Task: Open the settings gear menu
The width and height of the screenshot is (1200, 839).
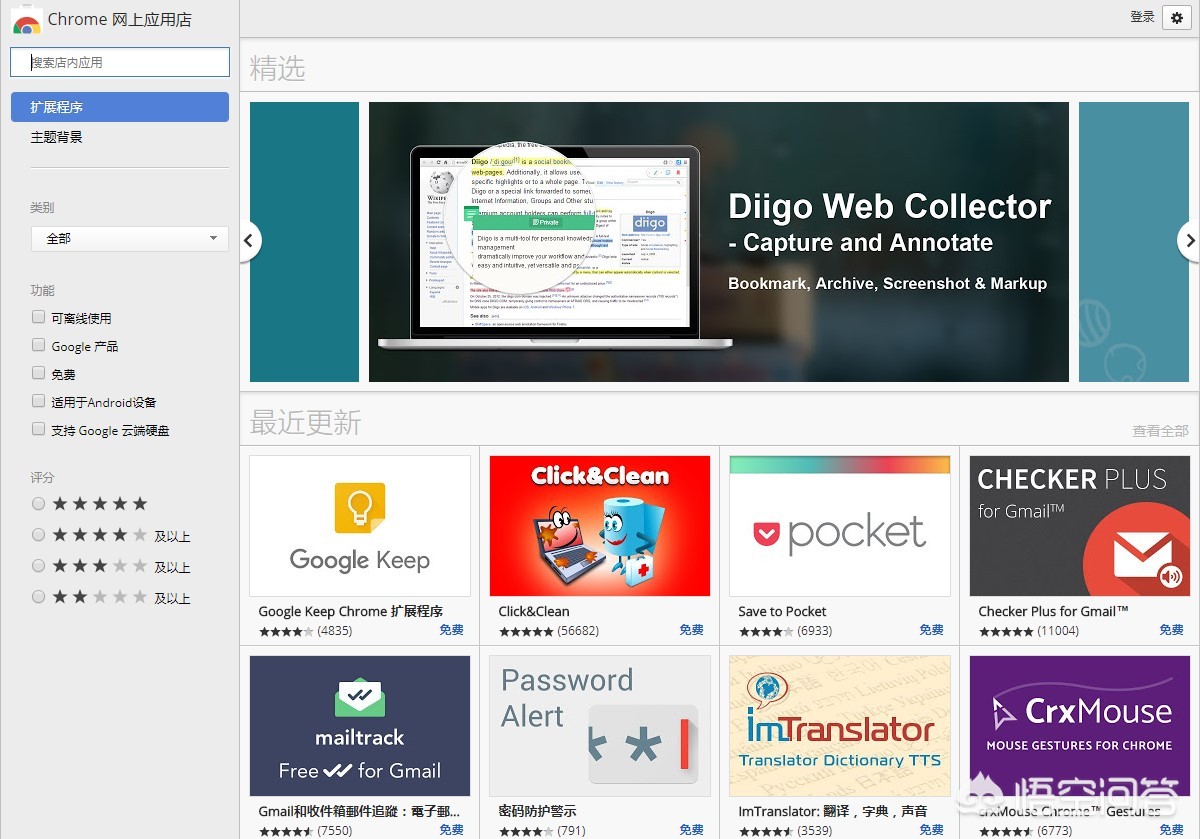Action: pos(1176,18)
